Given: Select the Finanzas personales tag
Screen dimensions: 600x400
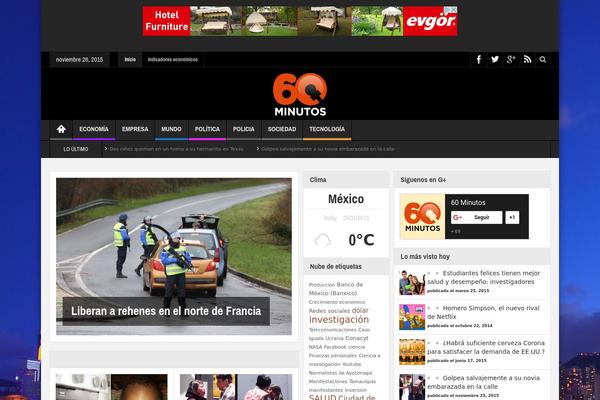Looking at the screenshot, I should pos(333,356).
